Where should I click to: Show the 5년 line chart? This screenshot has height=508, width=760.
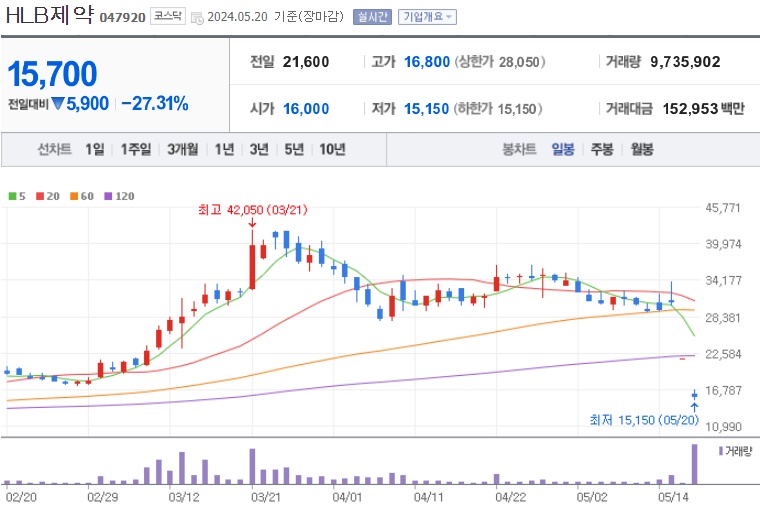294,149
